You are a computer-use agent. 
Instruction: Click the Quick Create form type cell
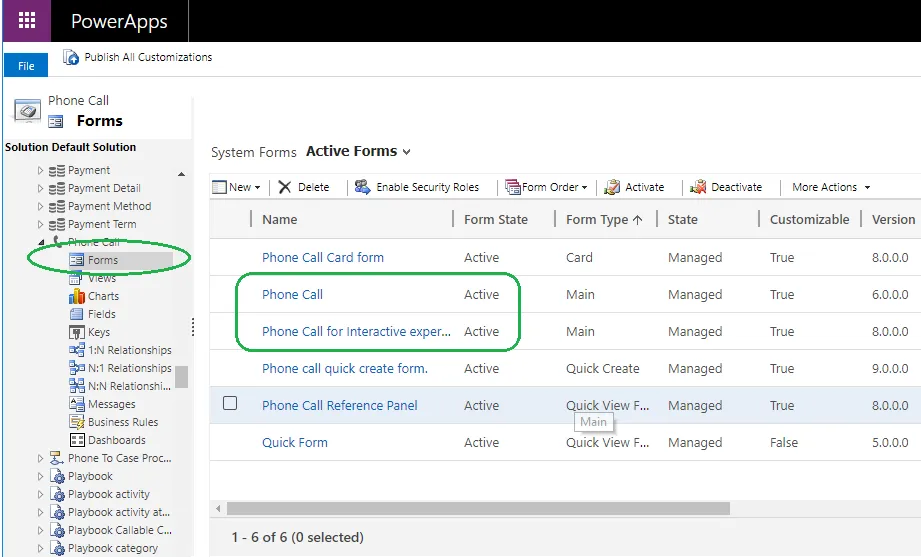(x=603, y=368)
